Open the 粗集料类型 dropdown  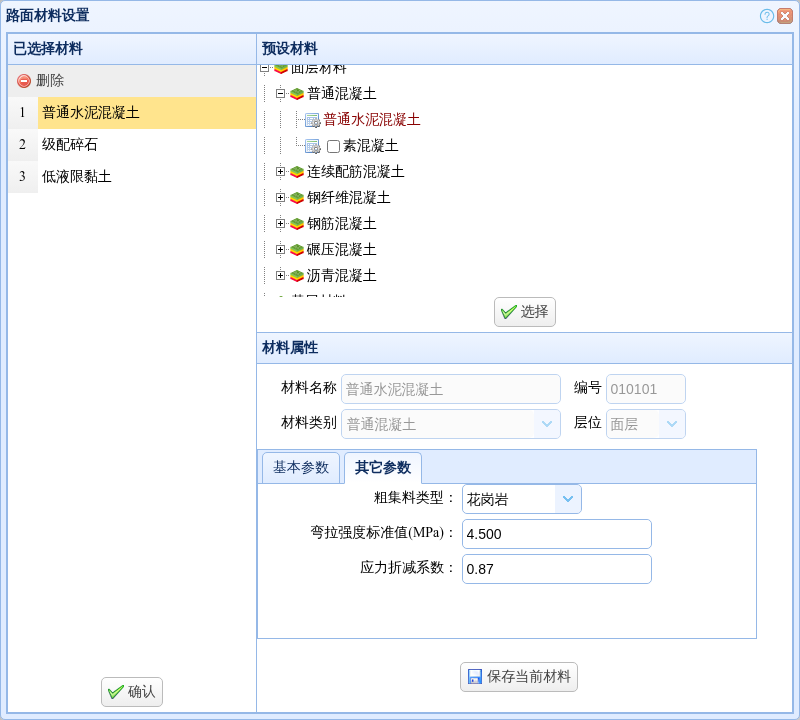tap(568, 499)
